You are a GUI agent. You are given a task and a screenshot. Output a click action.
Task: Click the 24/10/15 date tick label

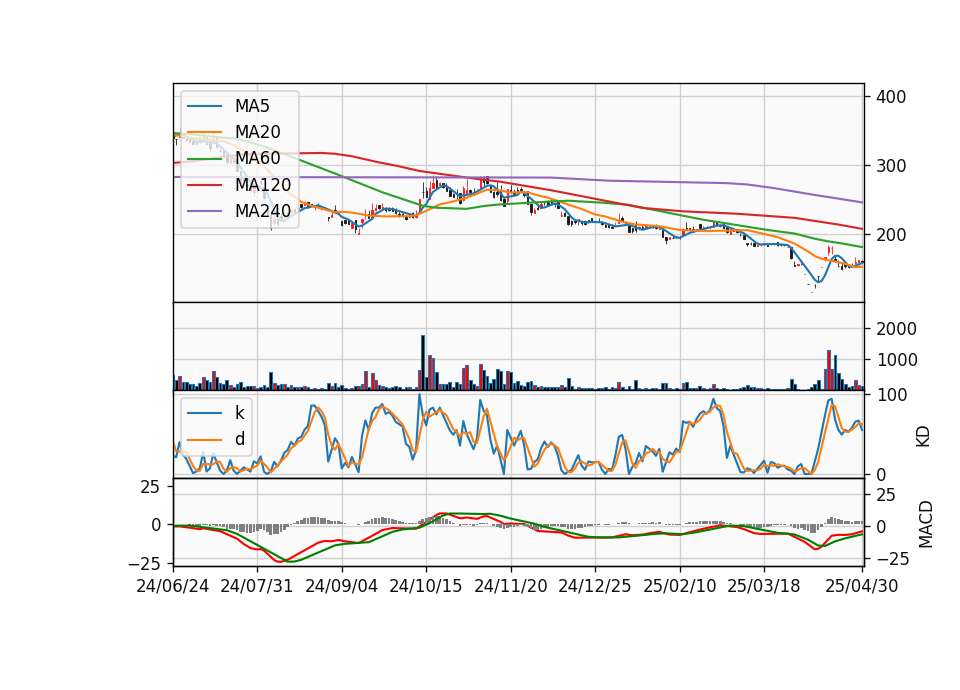pos(426,586)
